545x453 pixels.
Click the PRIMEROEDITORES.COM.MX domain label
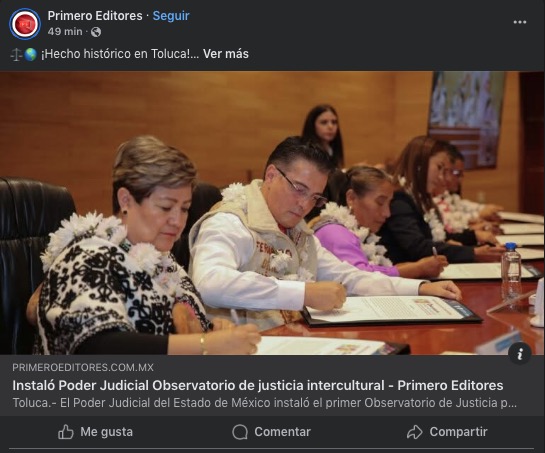point(83,367)
